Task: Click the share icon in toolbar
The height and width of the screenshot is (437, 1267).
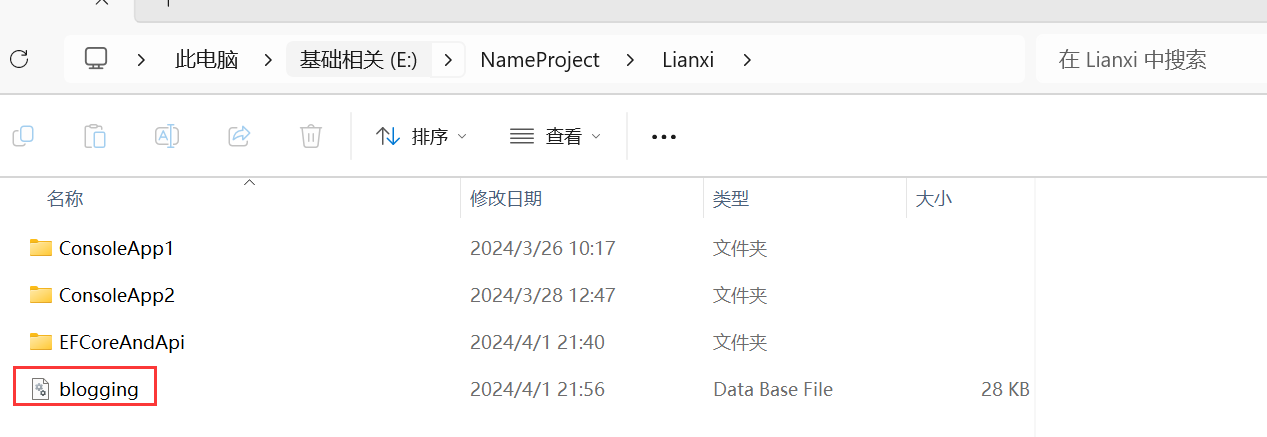Action: click(239, 136)
